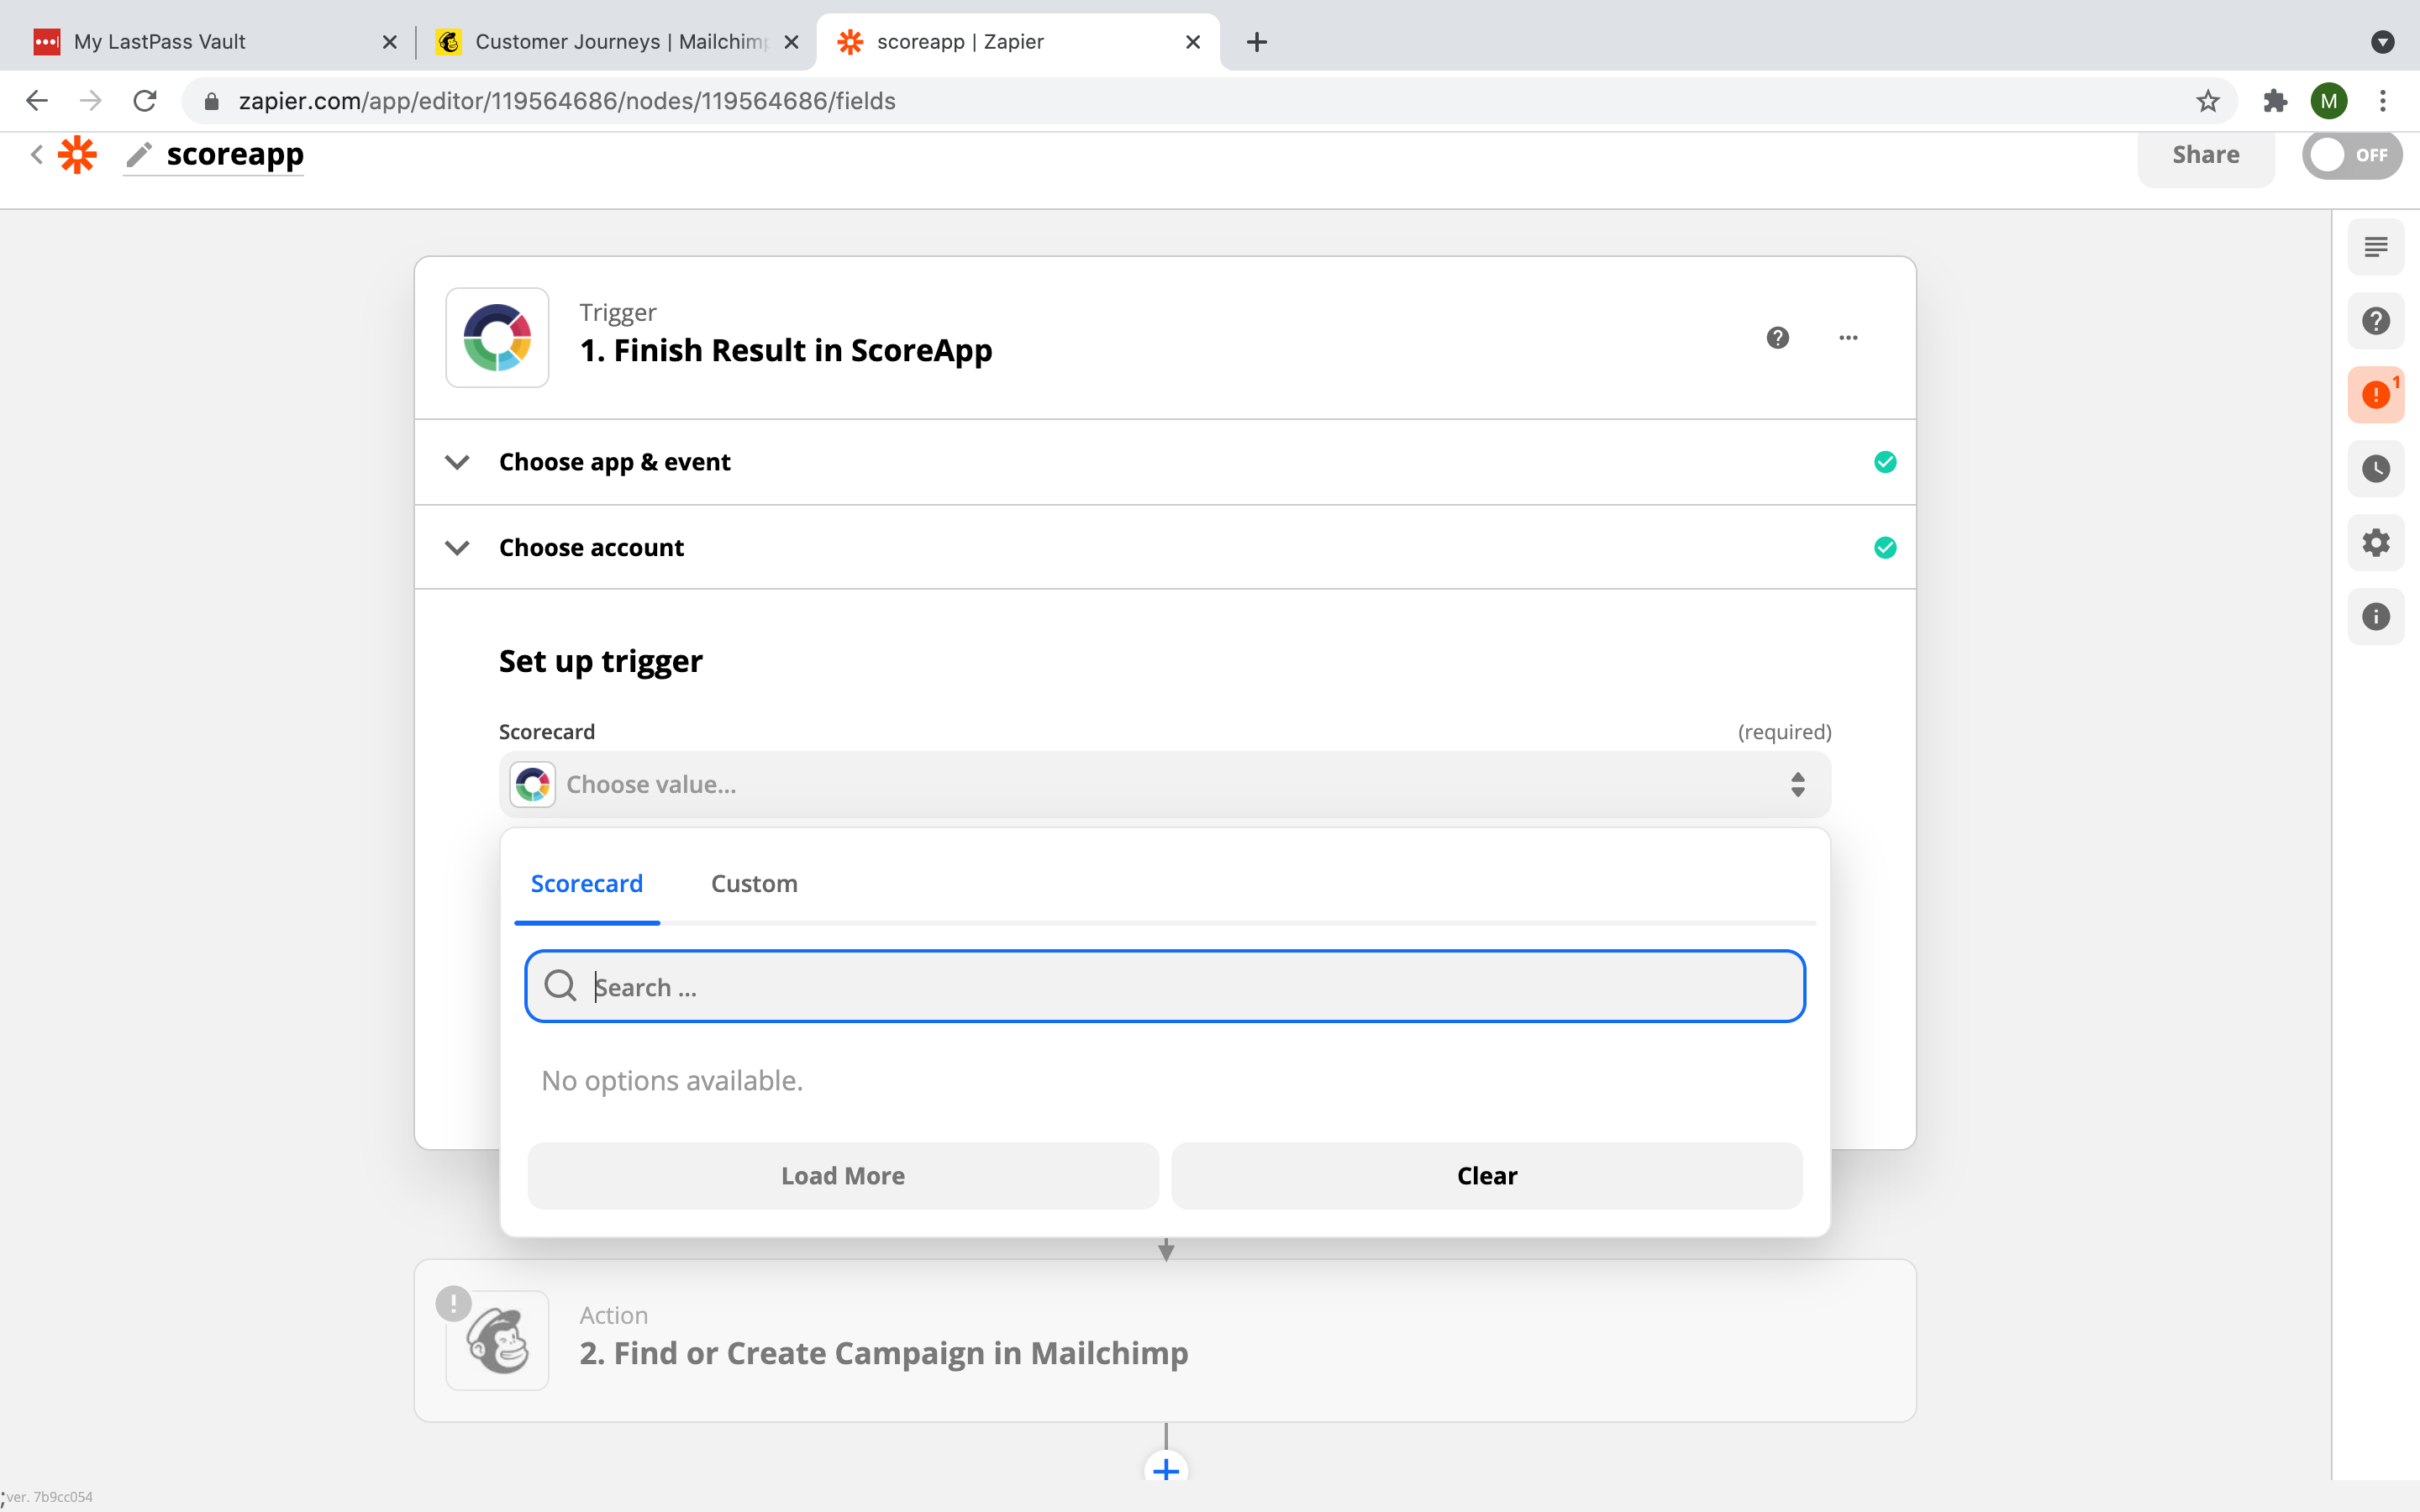The image size is (2420, 1512).
Task: Click the Load More button
Action: click(843, 1176)
